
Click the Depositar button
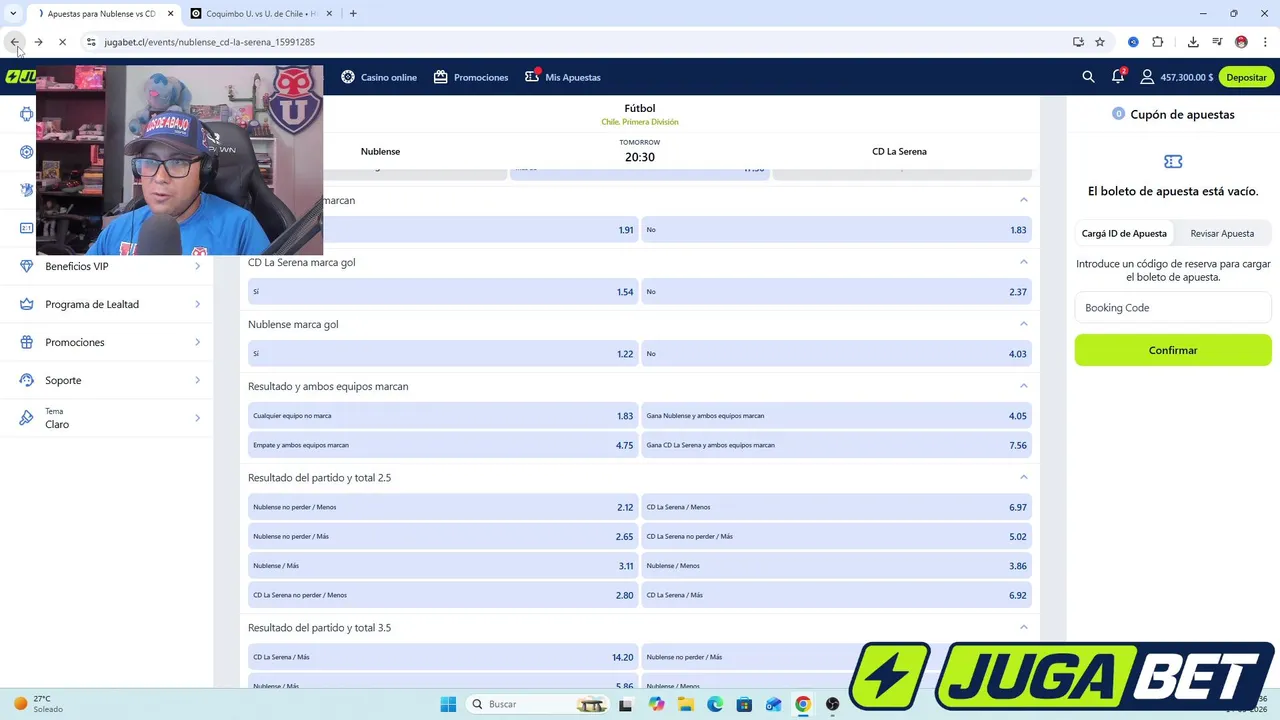tap(1246, 77)
